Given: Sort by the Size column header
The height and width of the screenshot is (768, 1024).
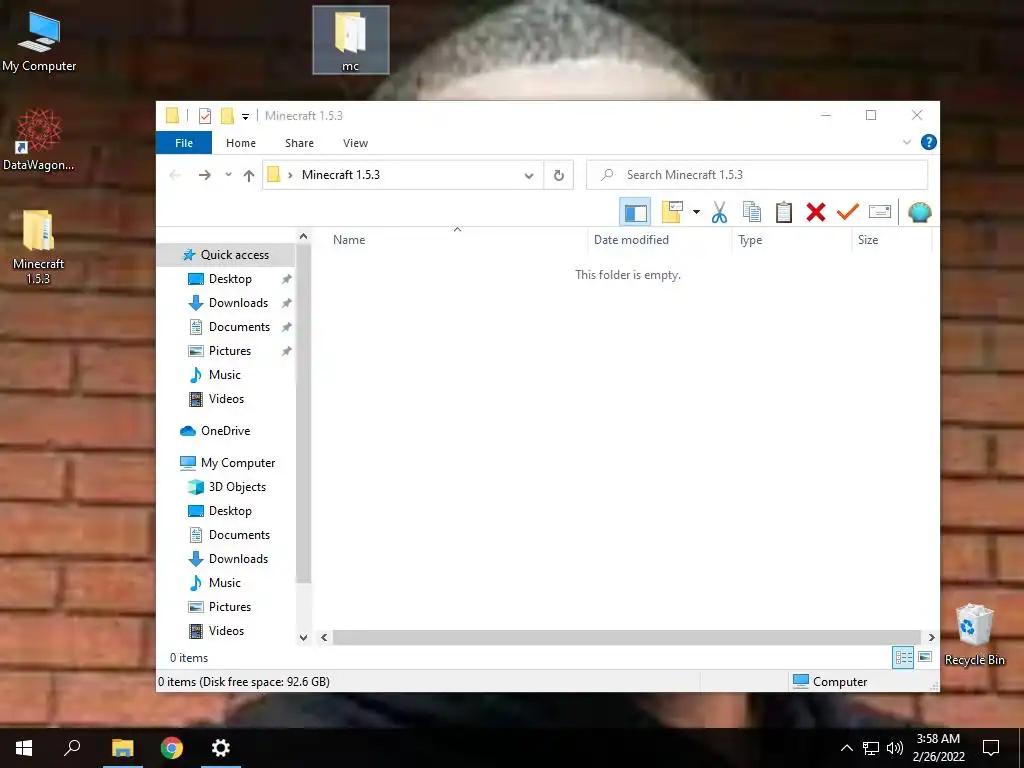Looking at the screenshot, I should coord(892,240).
